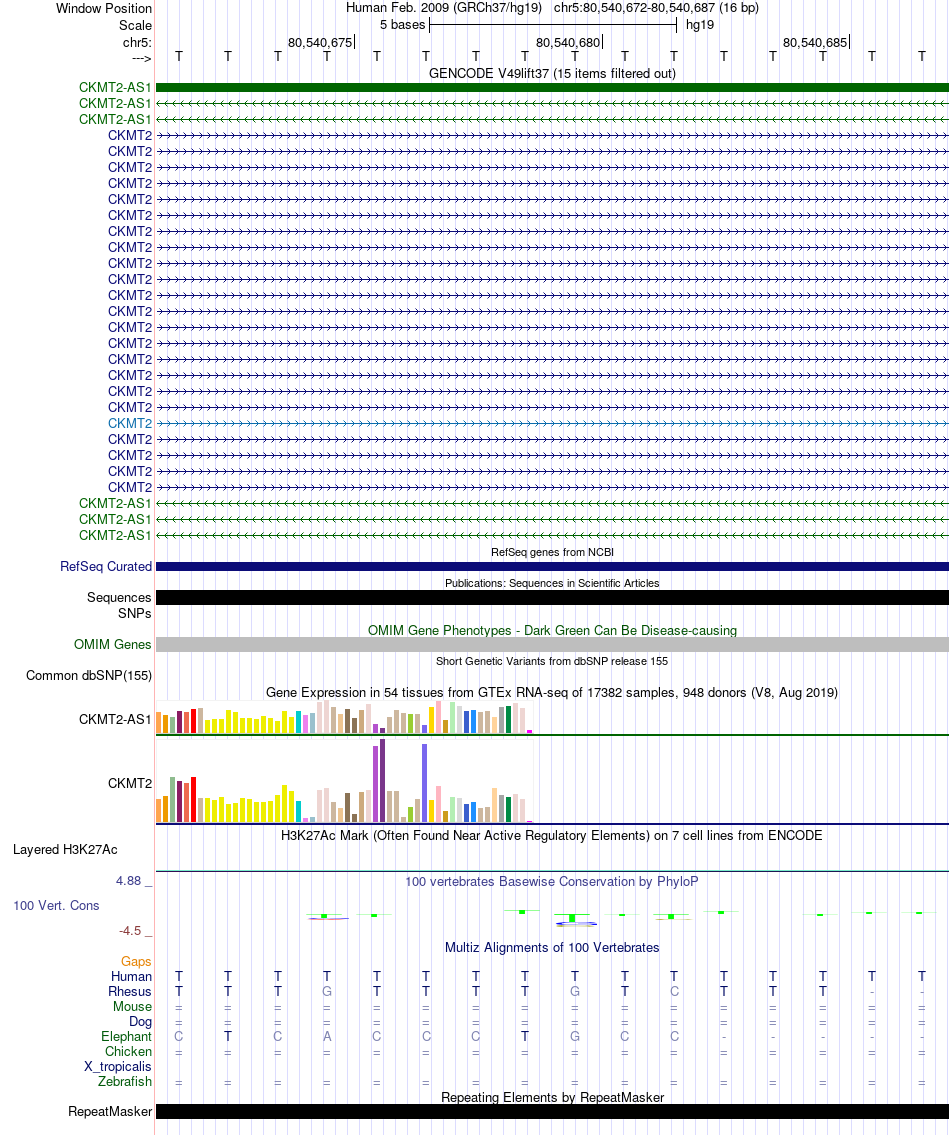Click the Common dbSNP(155) track label
Image resolution: width=950 pixels, height=1135 pixels.
pyautogui.click(x=89, y=675)
